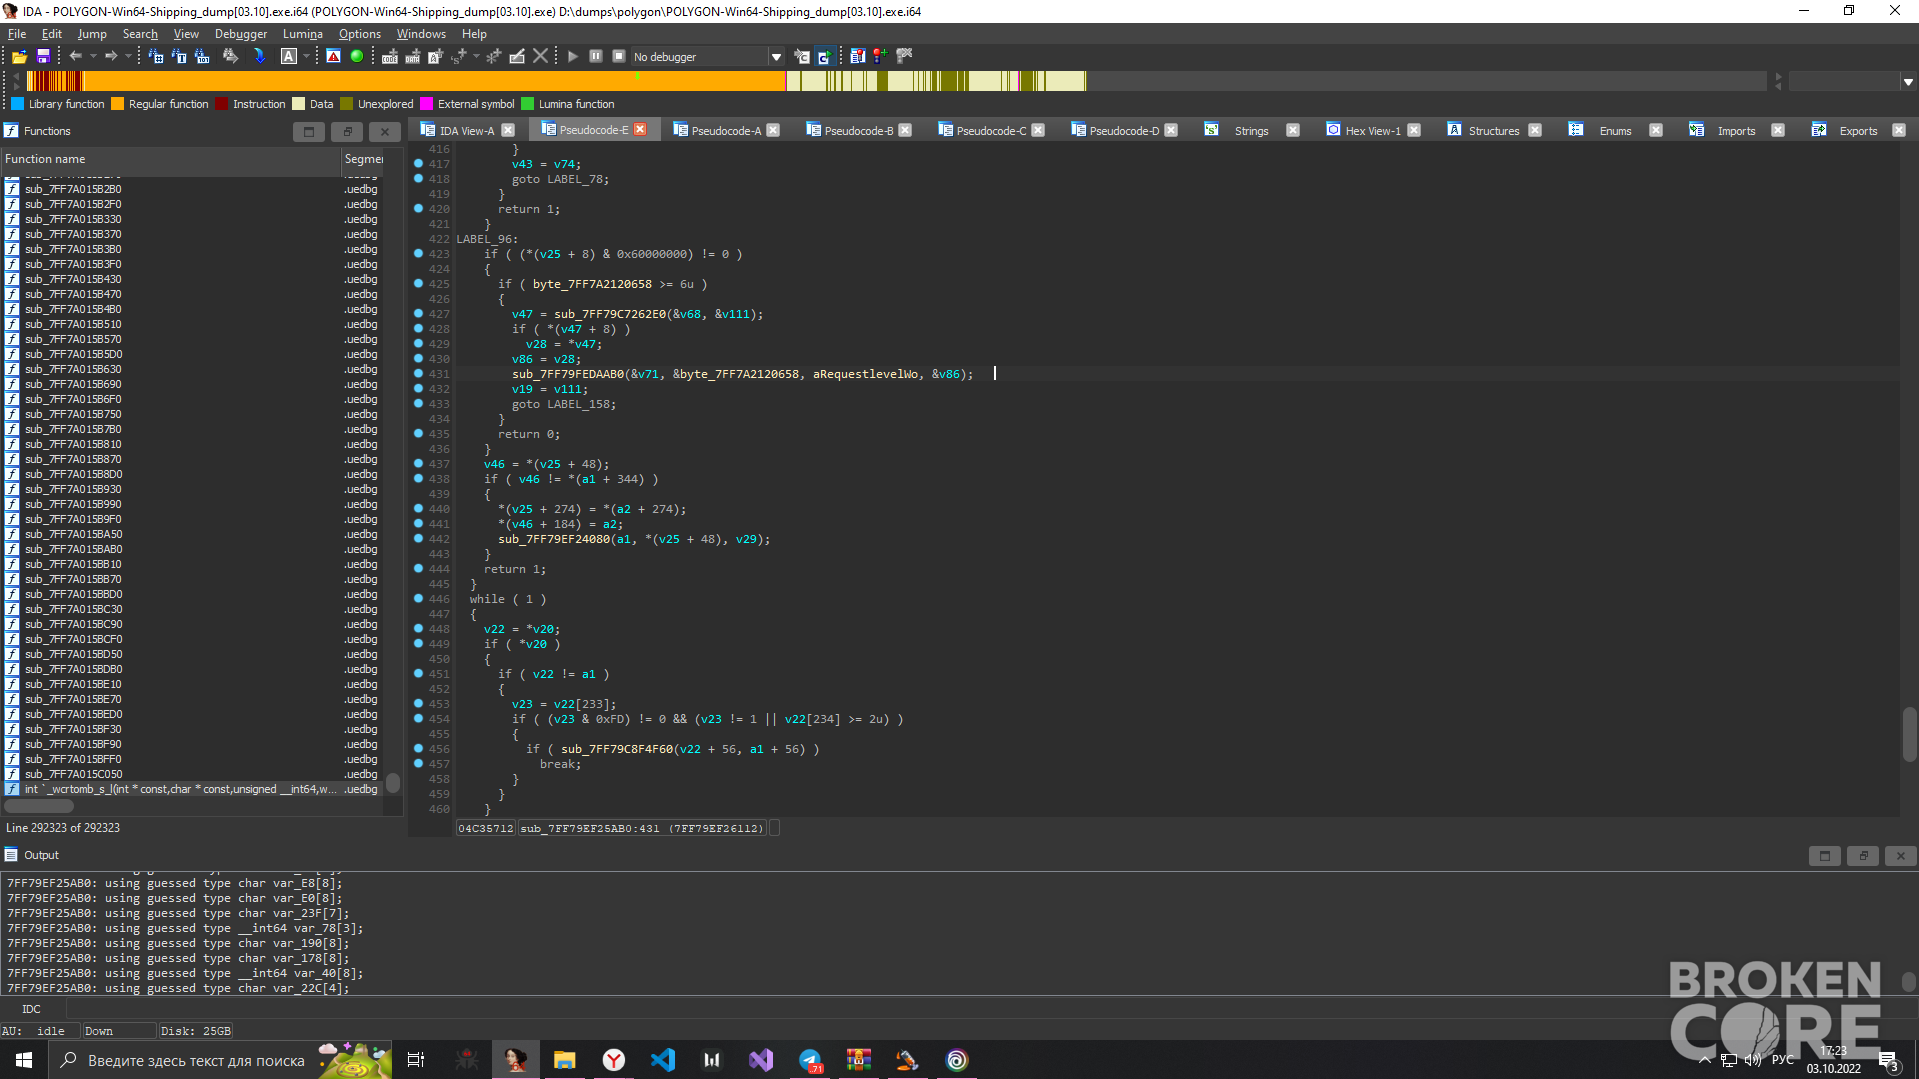Open the Debugger menu
Screen dimensions: 1919x1079
pyautogui.click(x=241, y=33)
